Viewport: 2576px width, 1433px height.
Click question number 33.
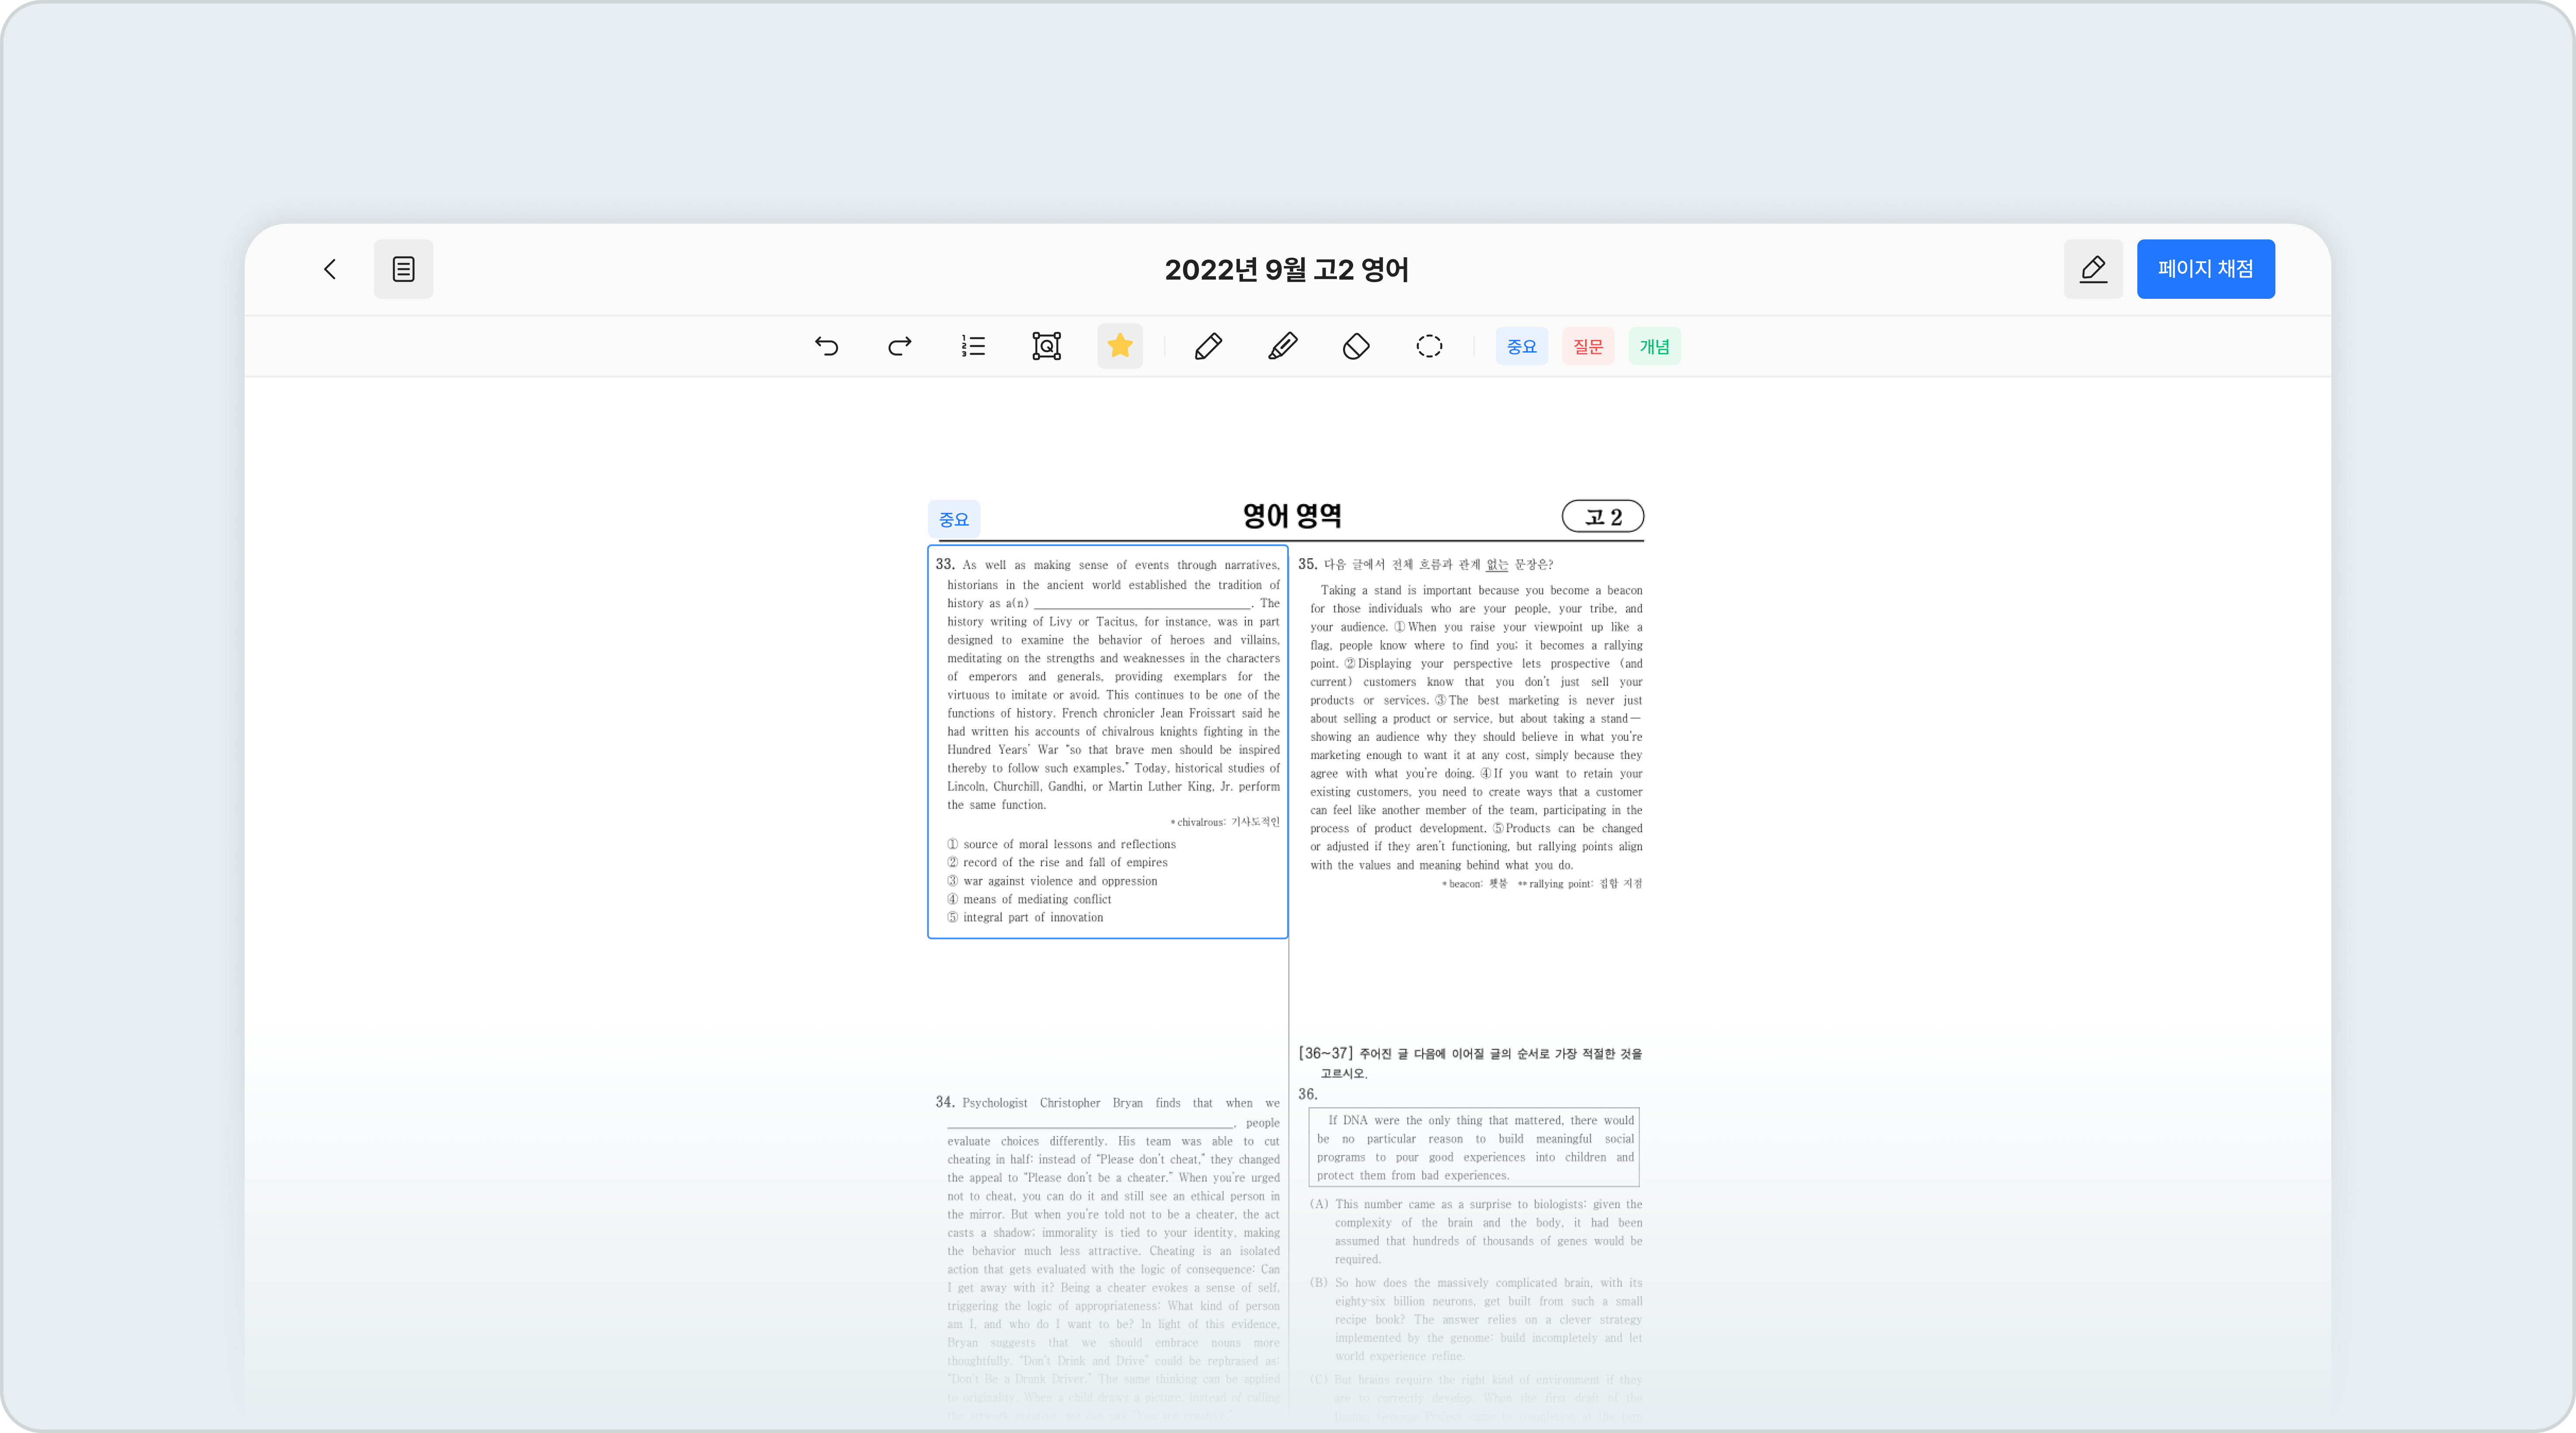[945, 564]
